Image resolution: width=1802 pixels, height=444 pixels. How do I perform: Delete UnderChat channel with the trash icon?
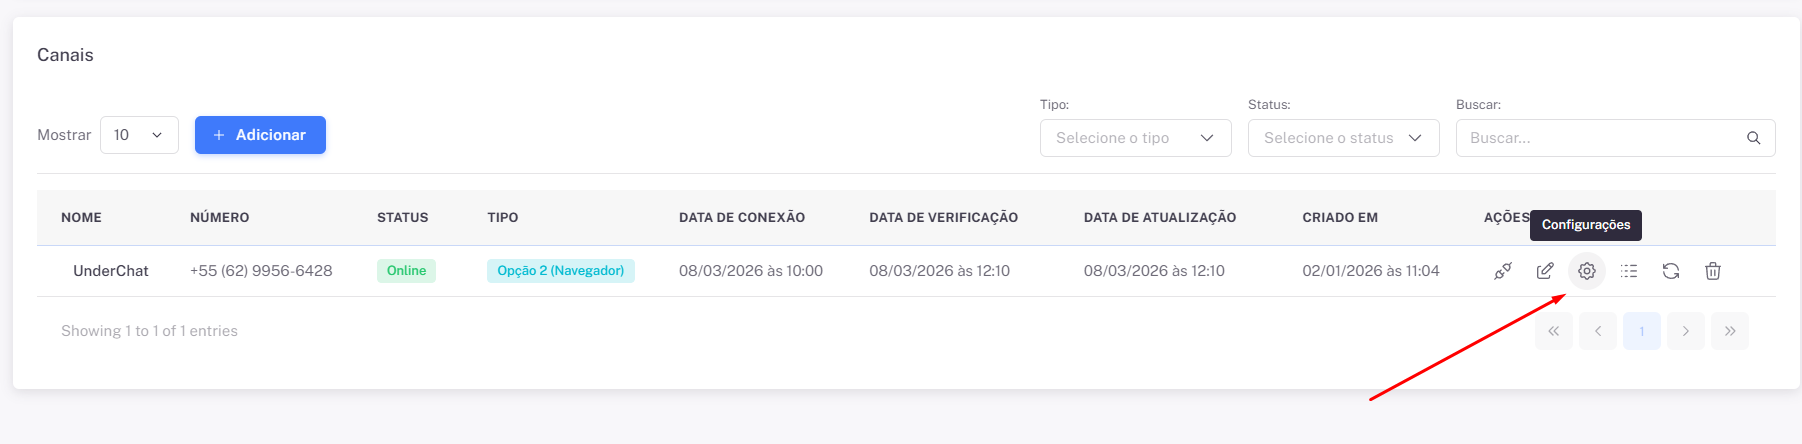1713,271
